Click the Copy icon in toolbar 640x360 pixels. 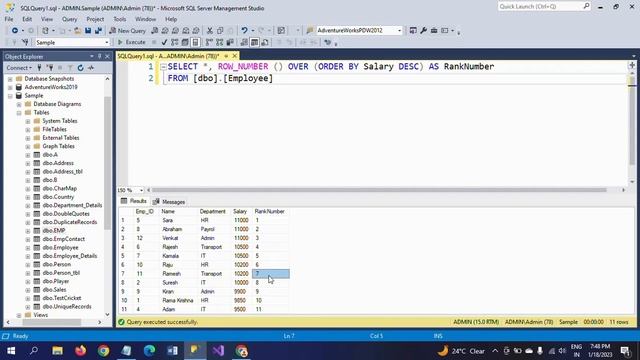[220, 31]
